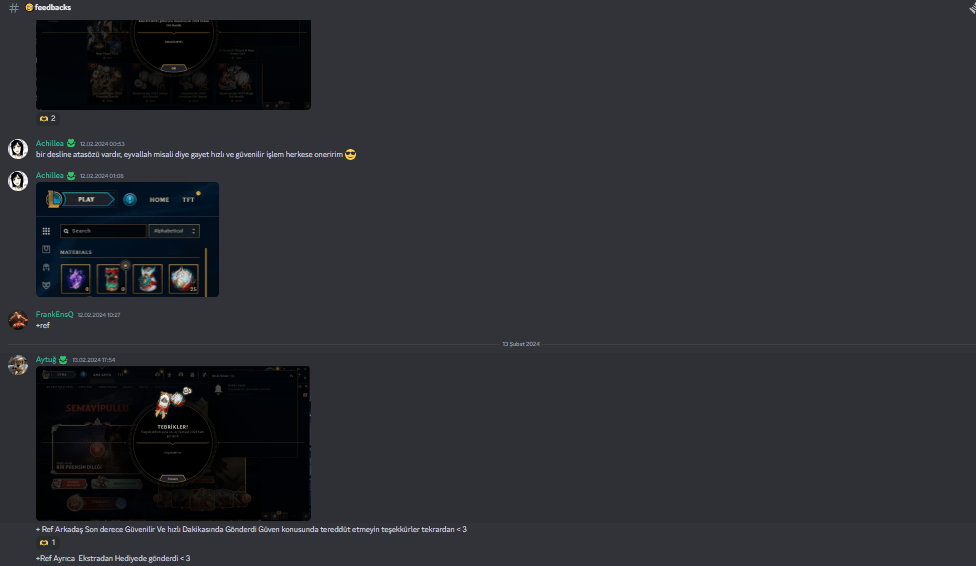Click message starting 'bir desline atasözü vardır'

[x=189, y=154]
